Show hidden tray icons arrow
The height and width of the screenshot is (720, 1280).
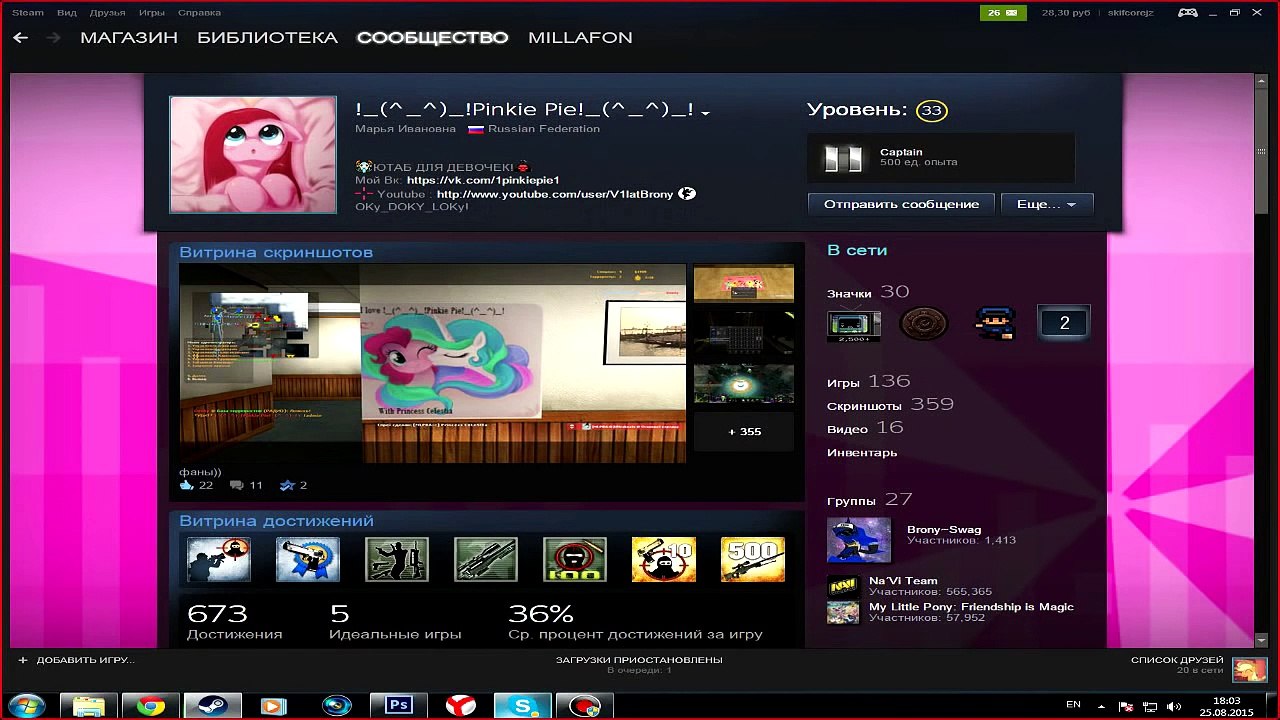point(1102,705)
